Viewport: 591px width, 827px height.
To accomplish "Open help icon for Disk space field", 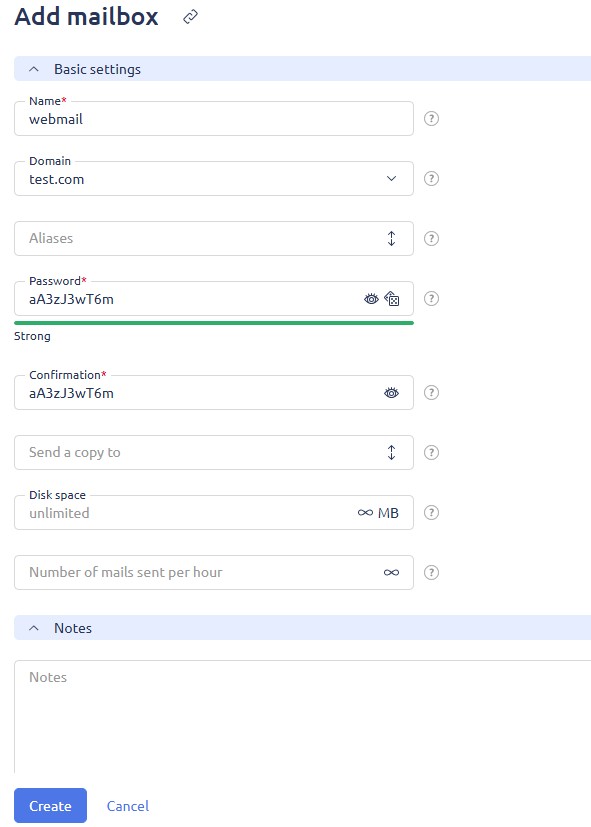I will [x=431, y=513].
